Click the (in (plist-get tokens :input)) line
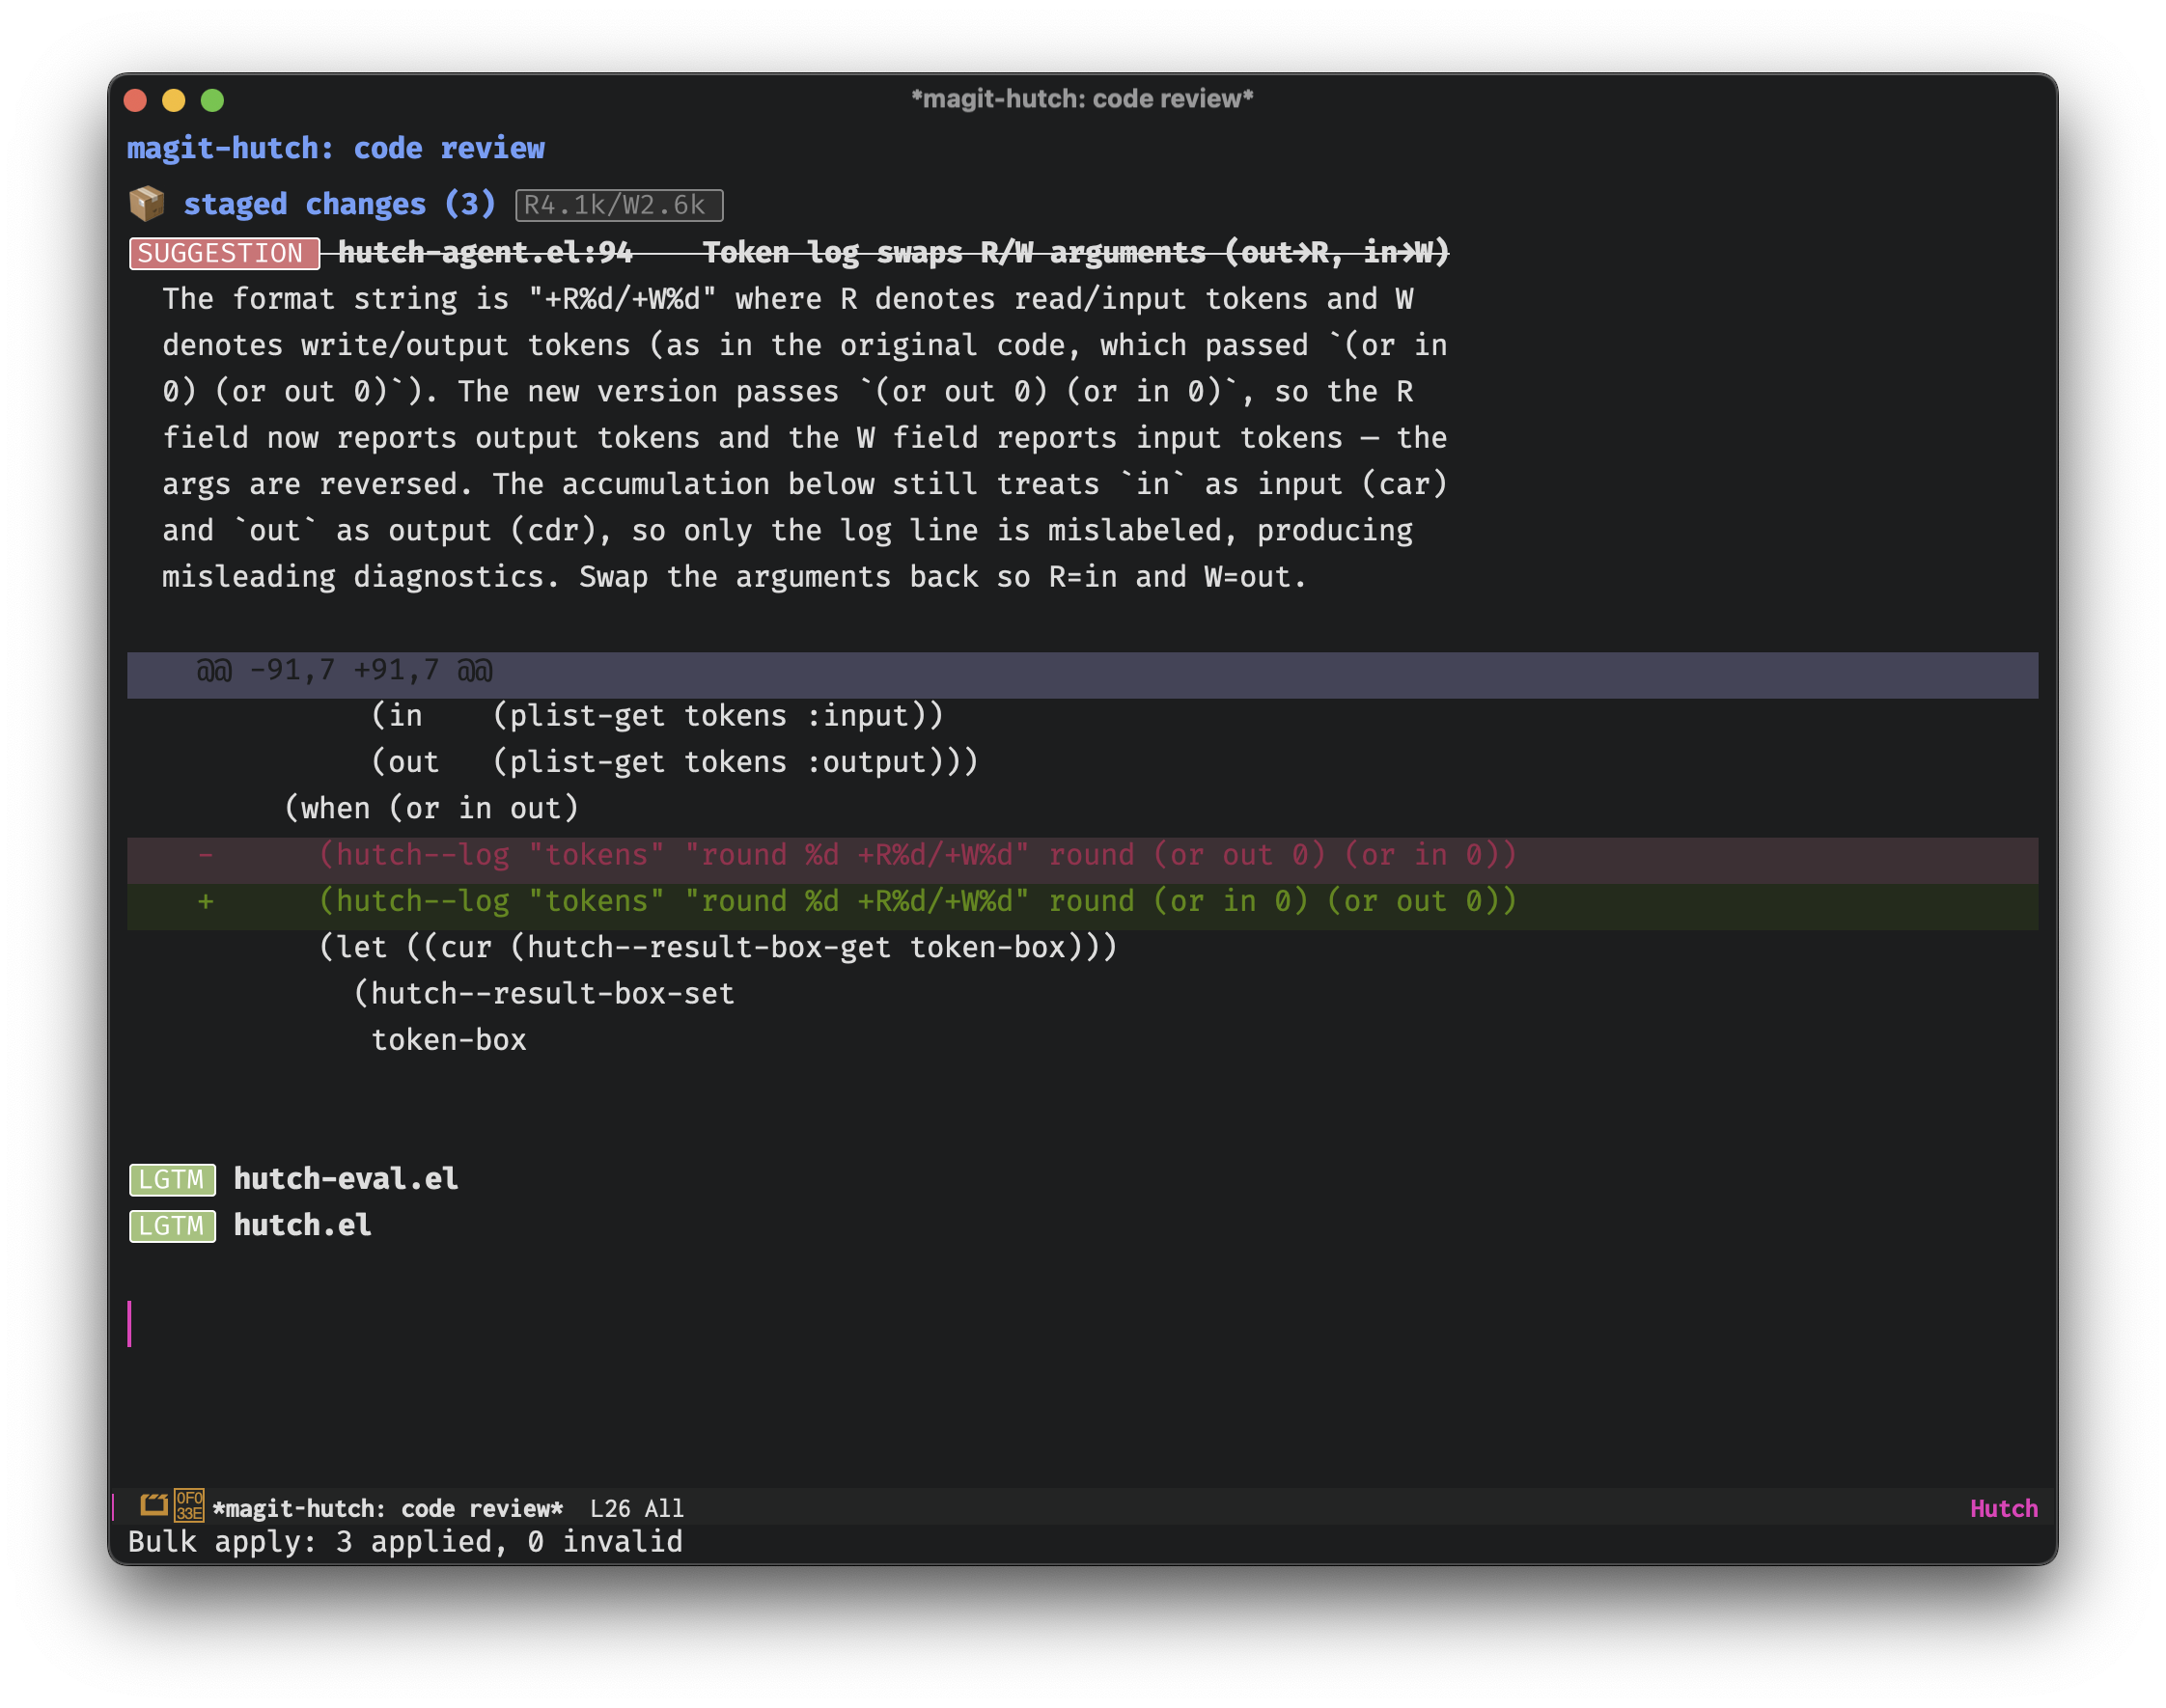The width and height of the screenshot is (2166, 1708). click(657, 716)
